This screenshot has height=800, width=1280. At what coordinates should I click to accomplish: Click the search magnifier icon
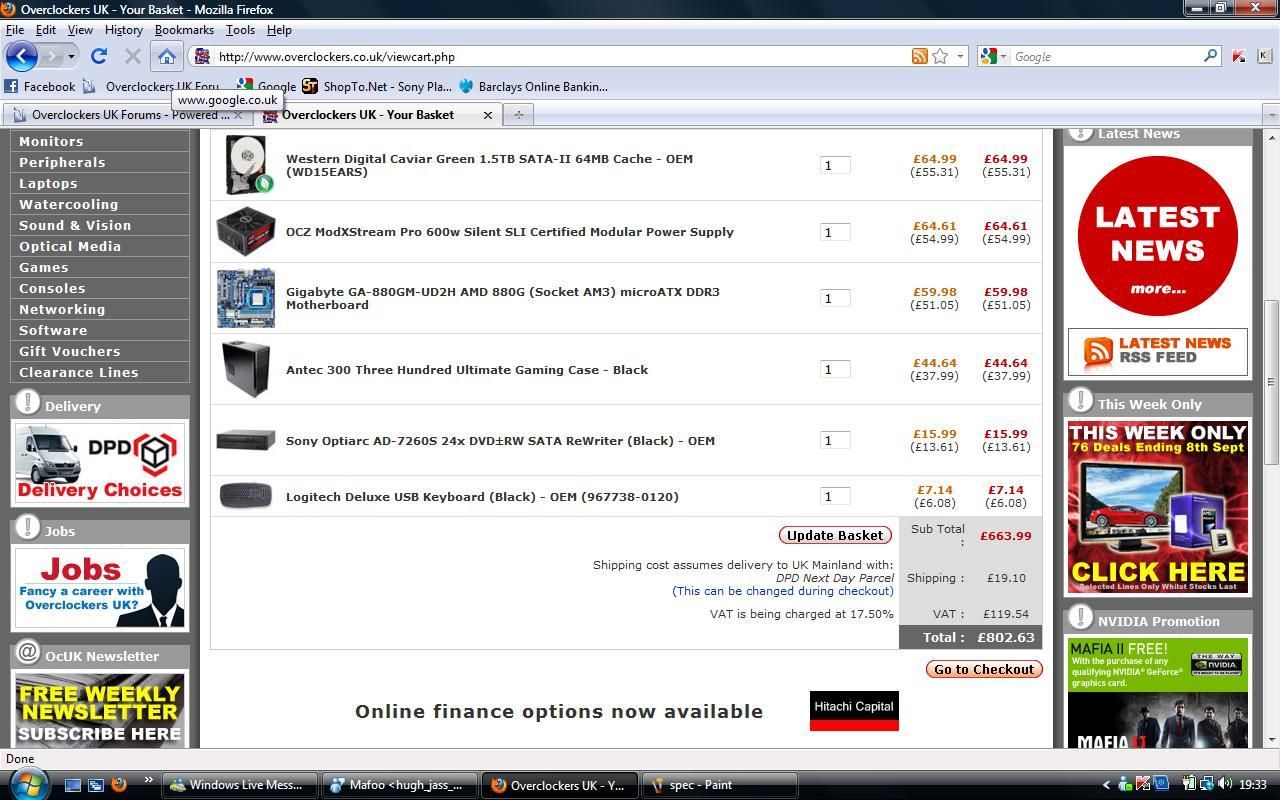click(x=1210, y=56)
